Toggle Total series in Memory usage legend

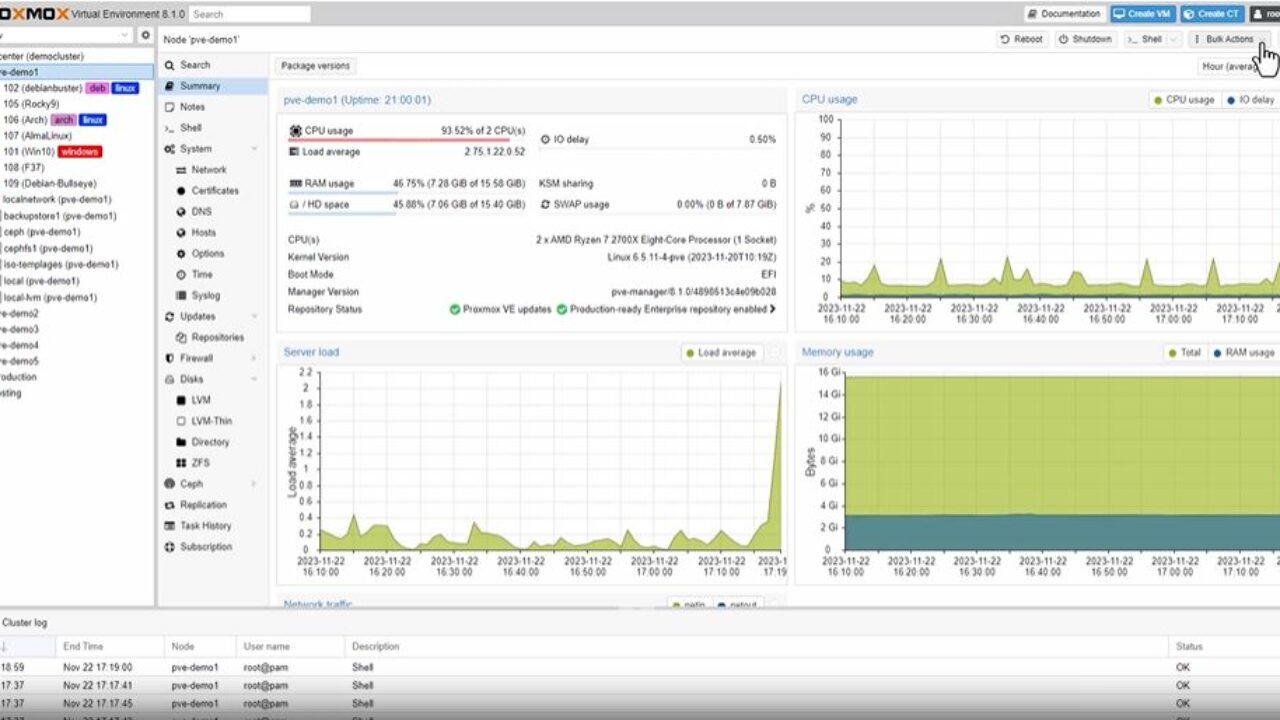pos(1183,353)
